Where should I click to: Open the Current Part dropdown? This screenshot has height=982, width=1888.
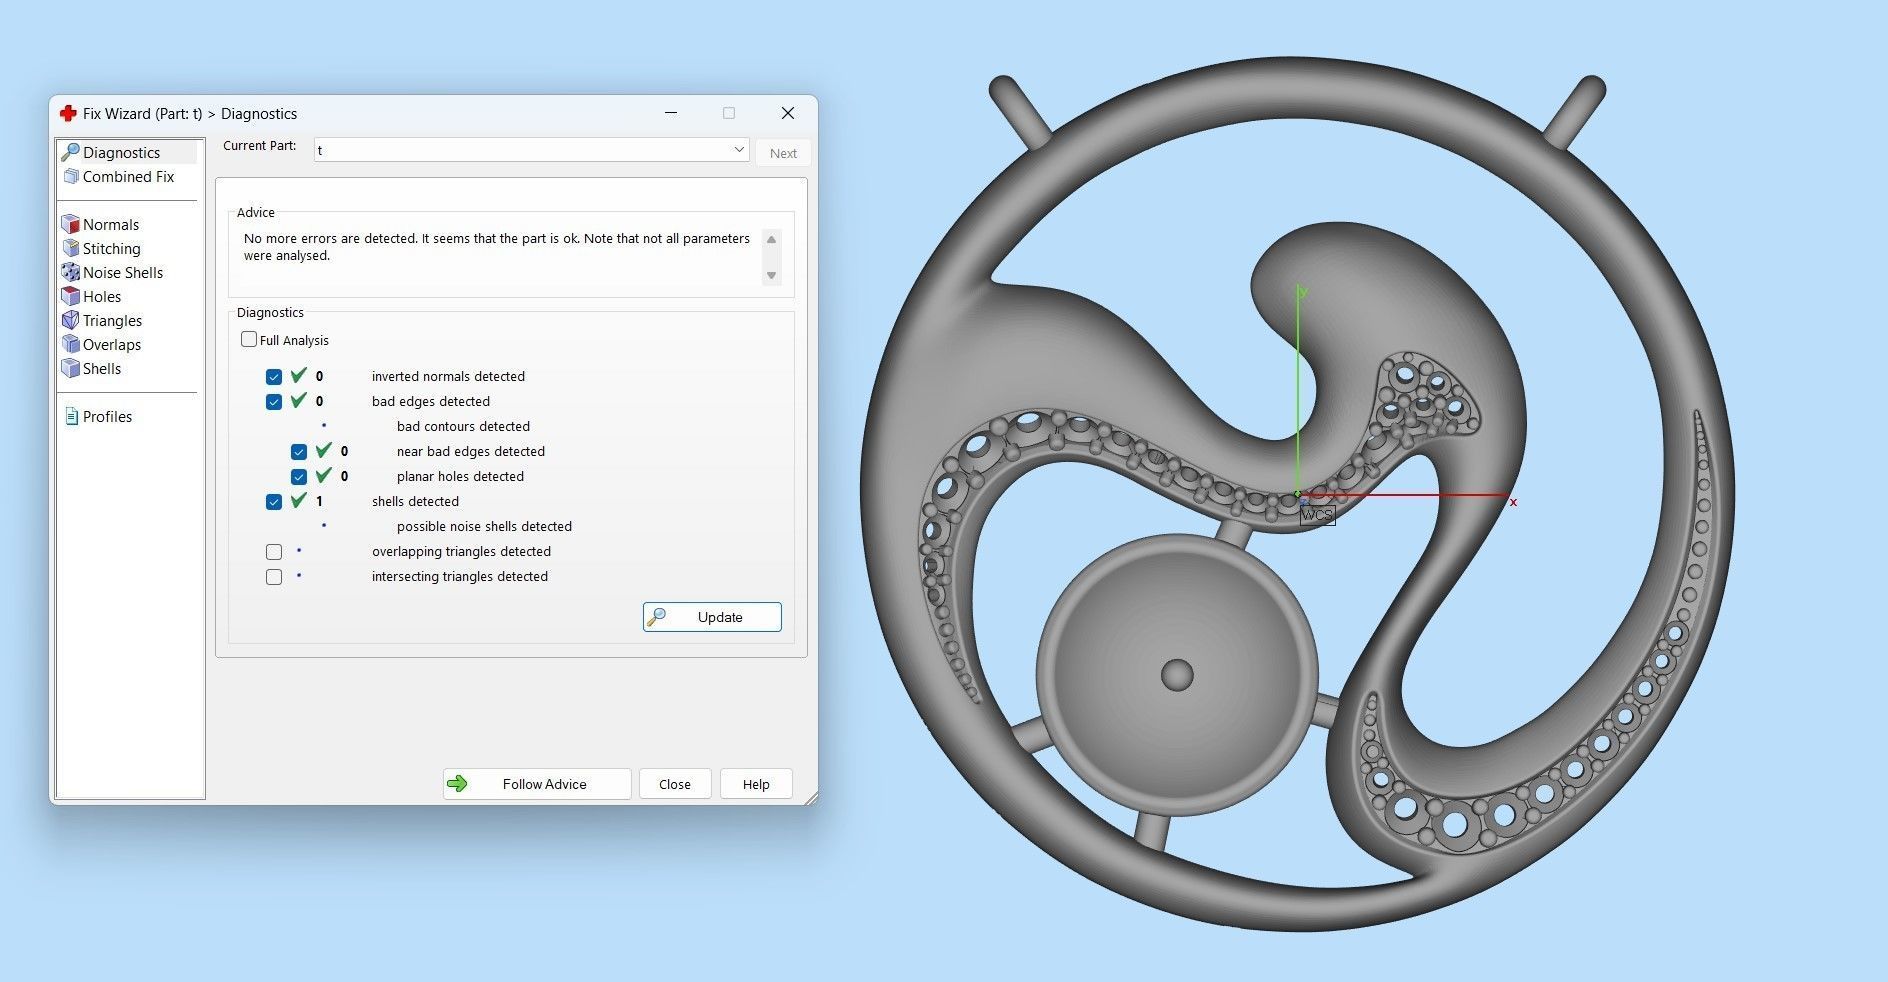pyautogui.click(x=531, y=150)
